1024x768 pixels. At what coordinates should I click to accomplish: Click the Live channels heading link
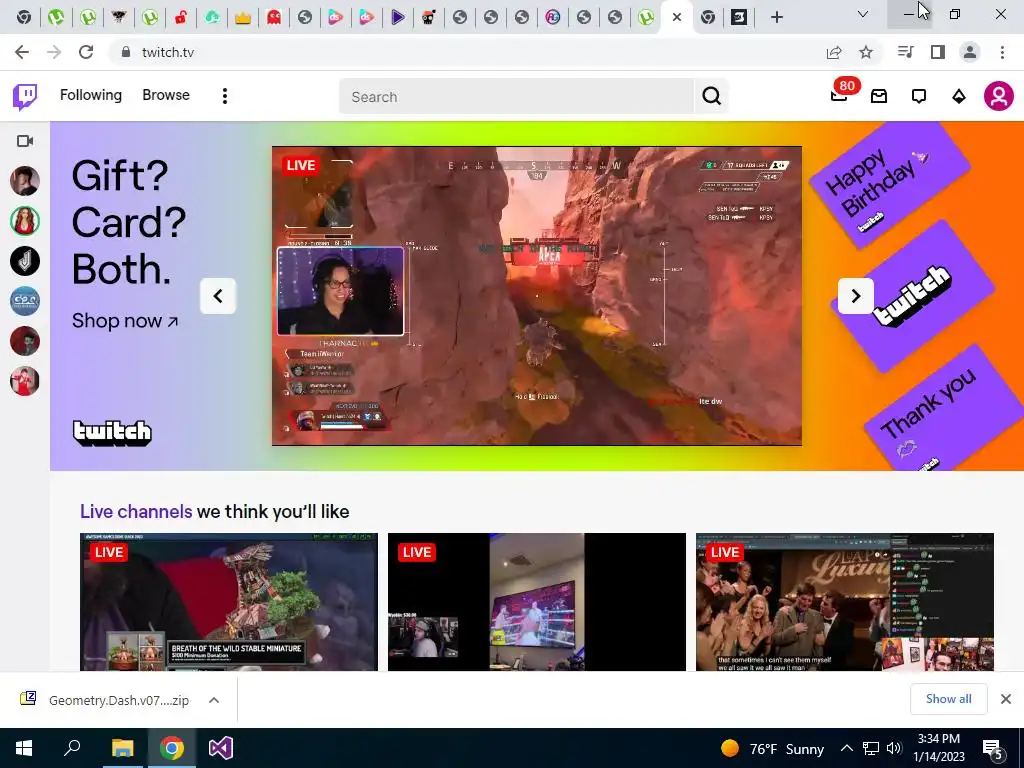[136, 511]
